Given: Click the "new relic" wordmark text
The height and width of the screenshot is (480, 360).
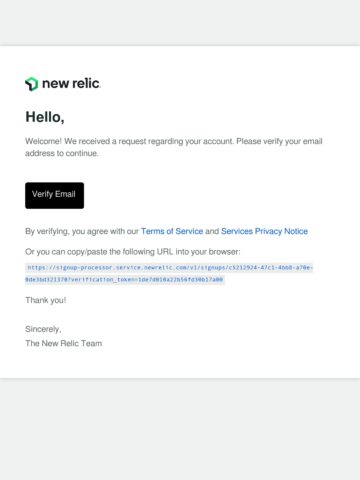Looking at the screenshot, I should (71, 83).
